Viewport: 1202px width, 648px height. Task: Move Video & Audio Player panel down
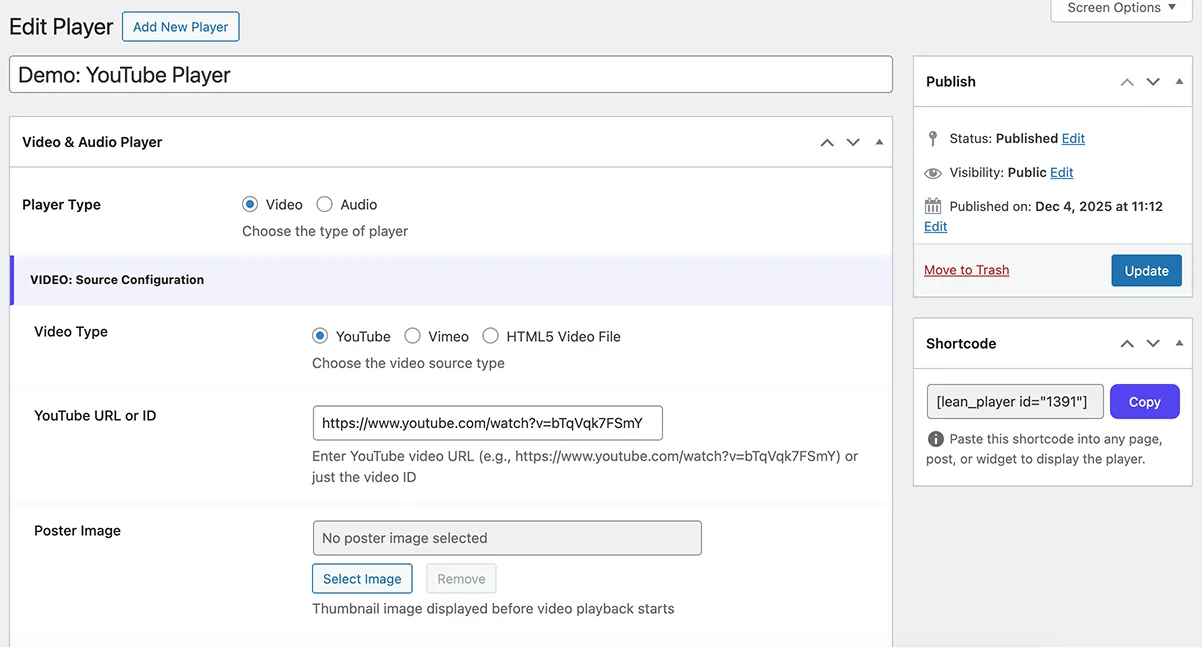853,143
